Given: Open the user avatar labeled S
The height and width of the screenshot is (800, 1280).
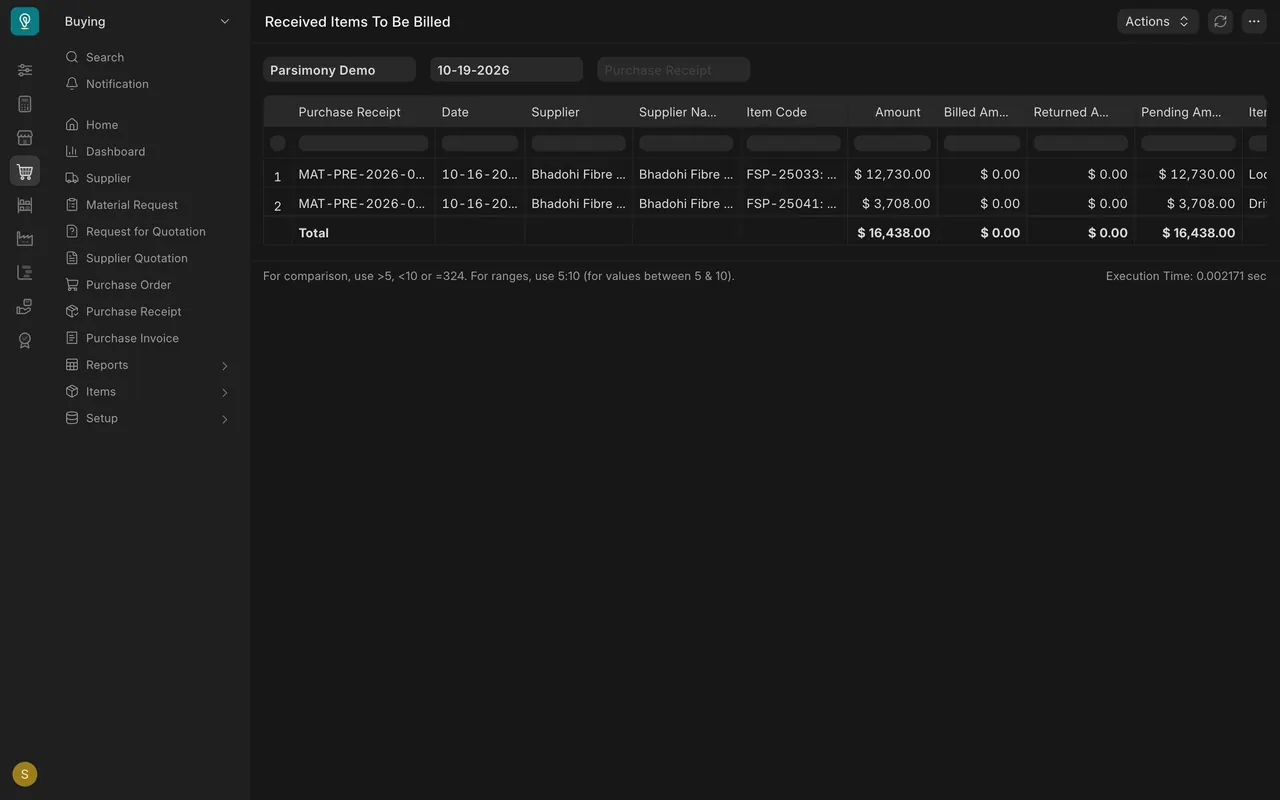Looking at the screenshot, I should coord(25,774).
